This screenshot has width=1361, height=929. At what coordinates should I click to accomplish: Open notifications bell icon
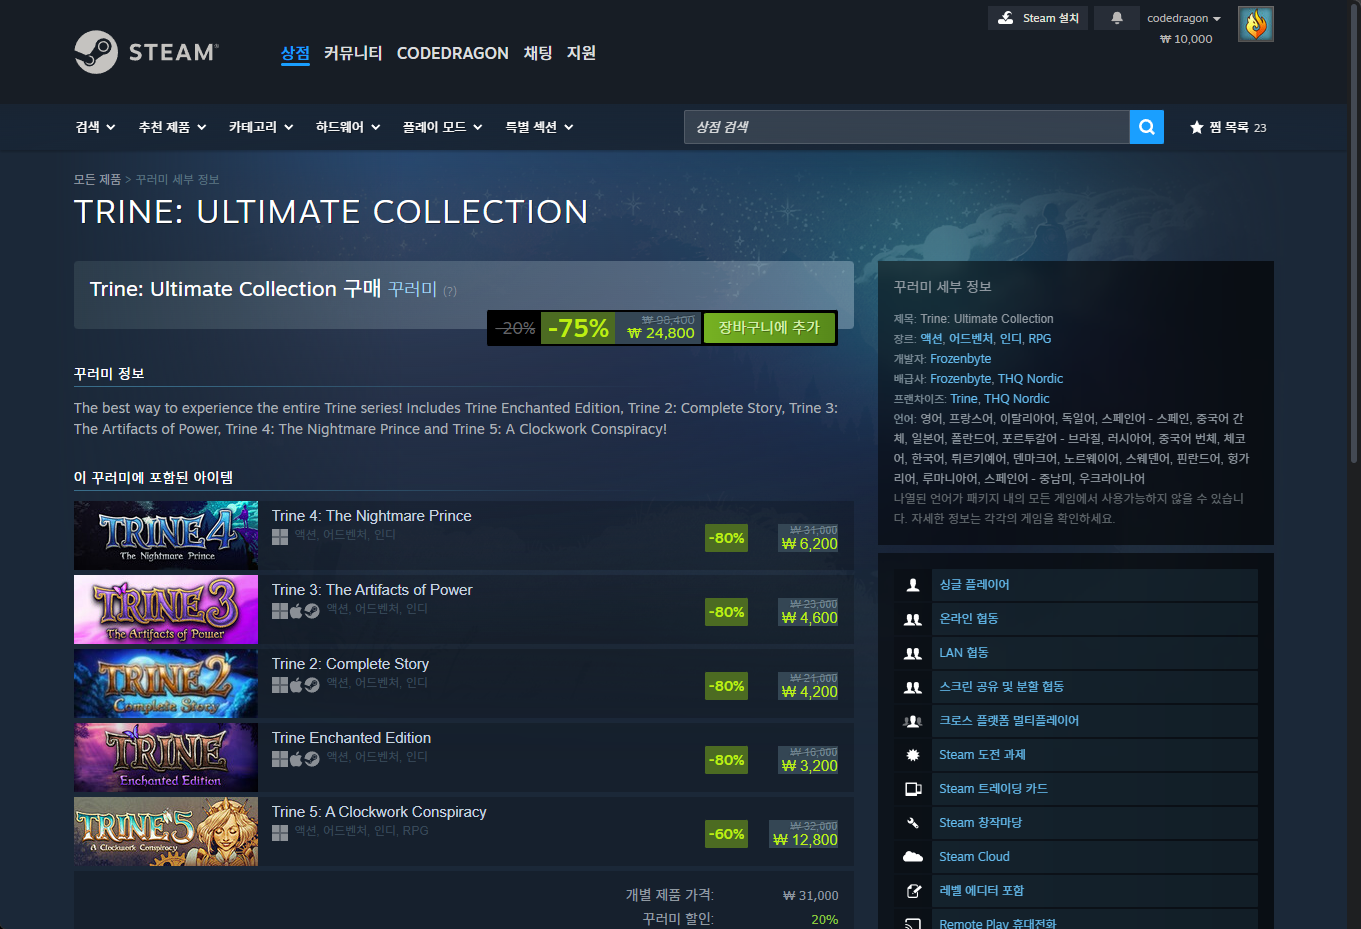[x=1117, y=18]
